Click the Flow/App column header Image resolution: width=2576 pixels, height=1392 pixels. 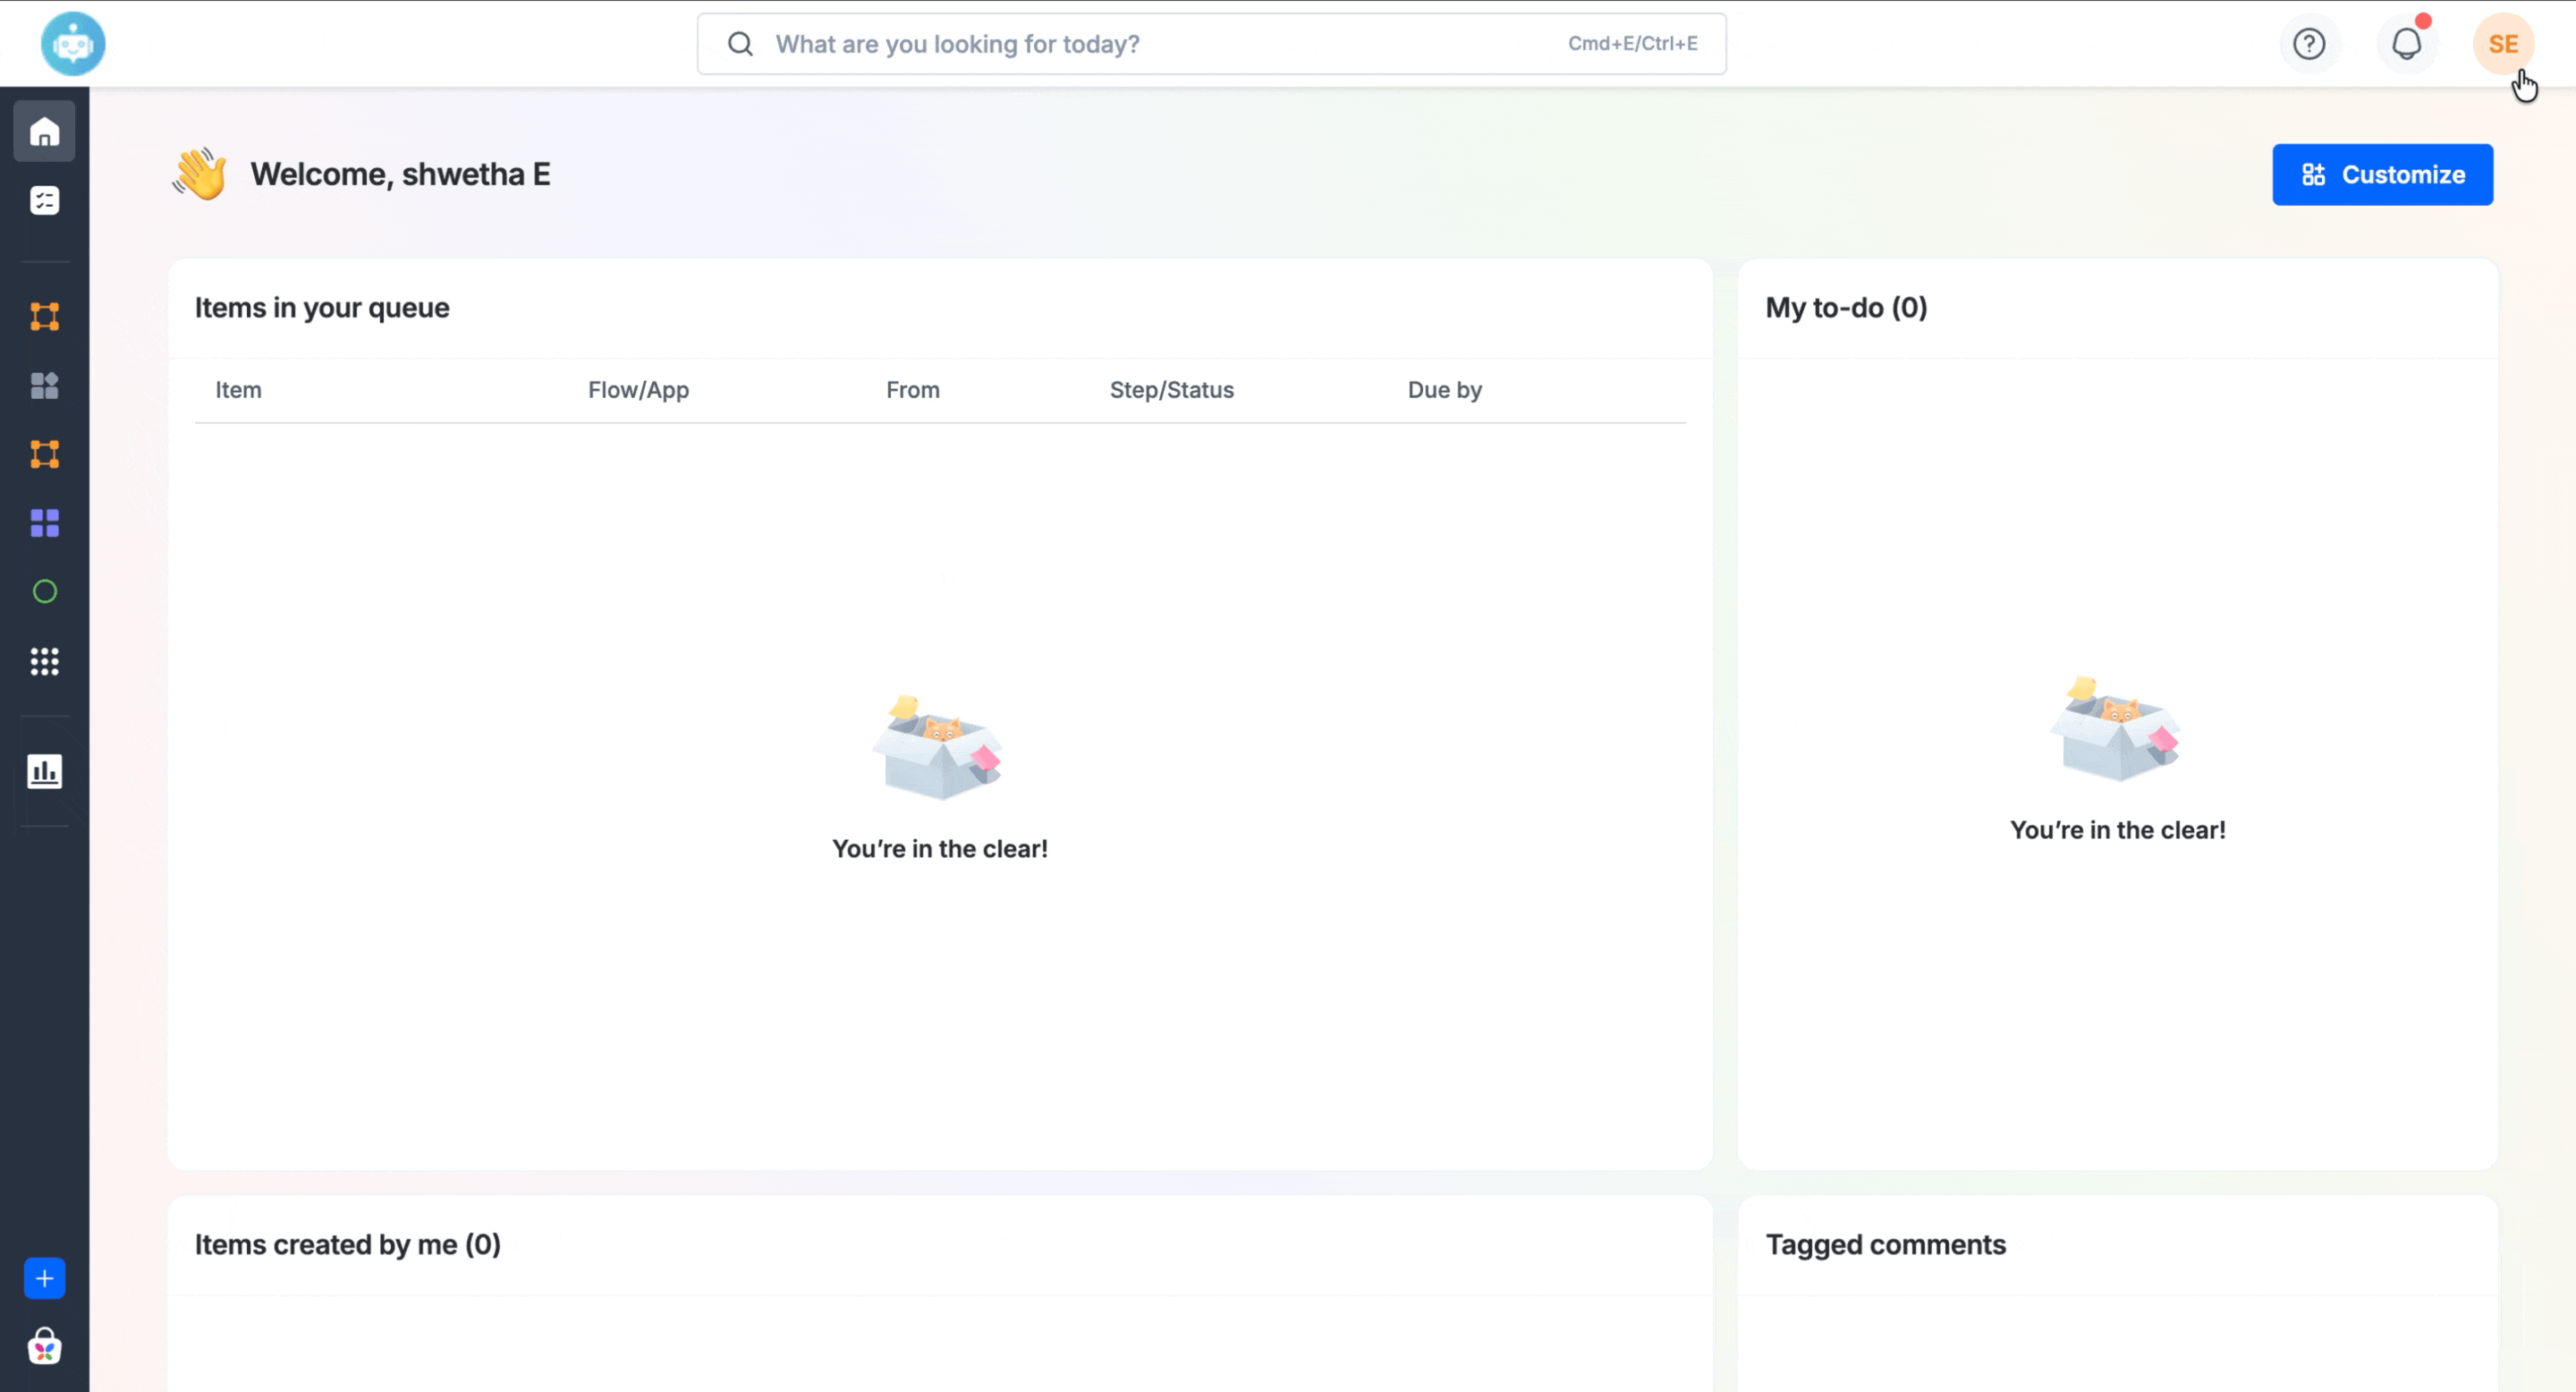click(x=638, y=390)
